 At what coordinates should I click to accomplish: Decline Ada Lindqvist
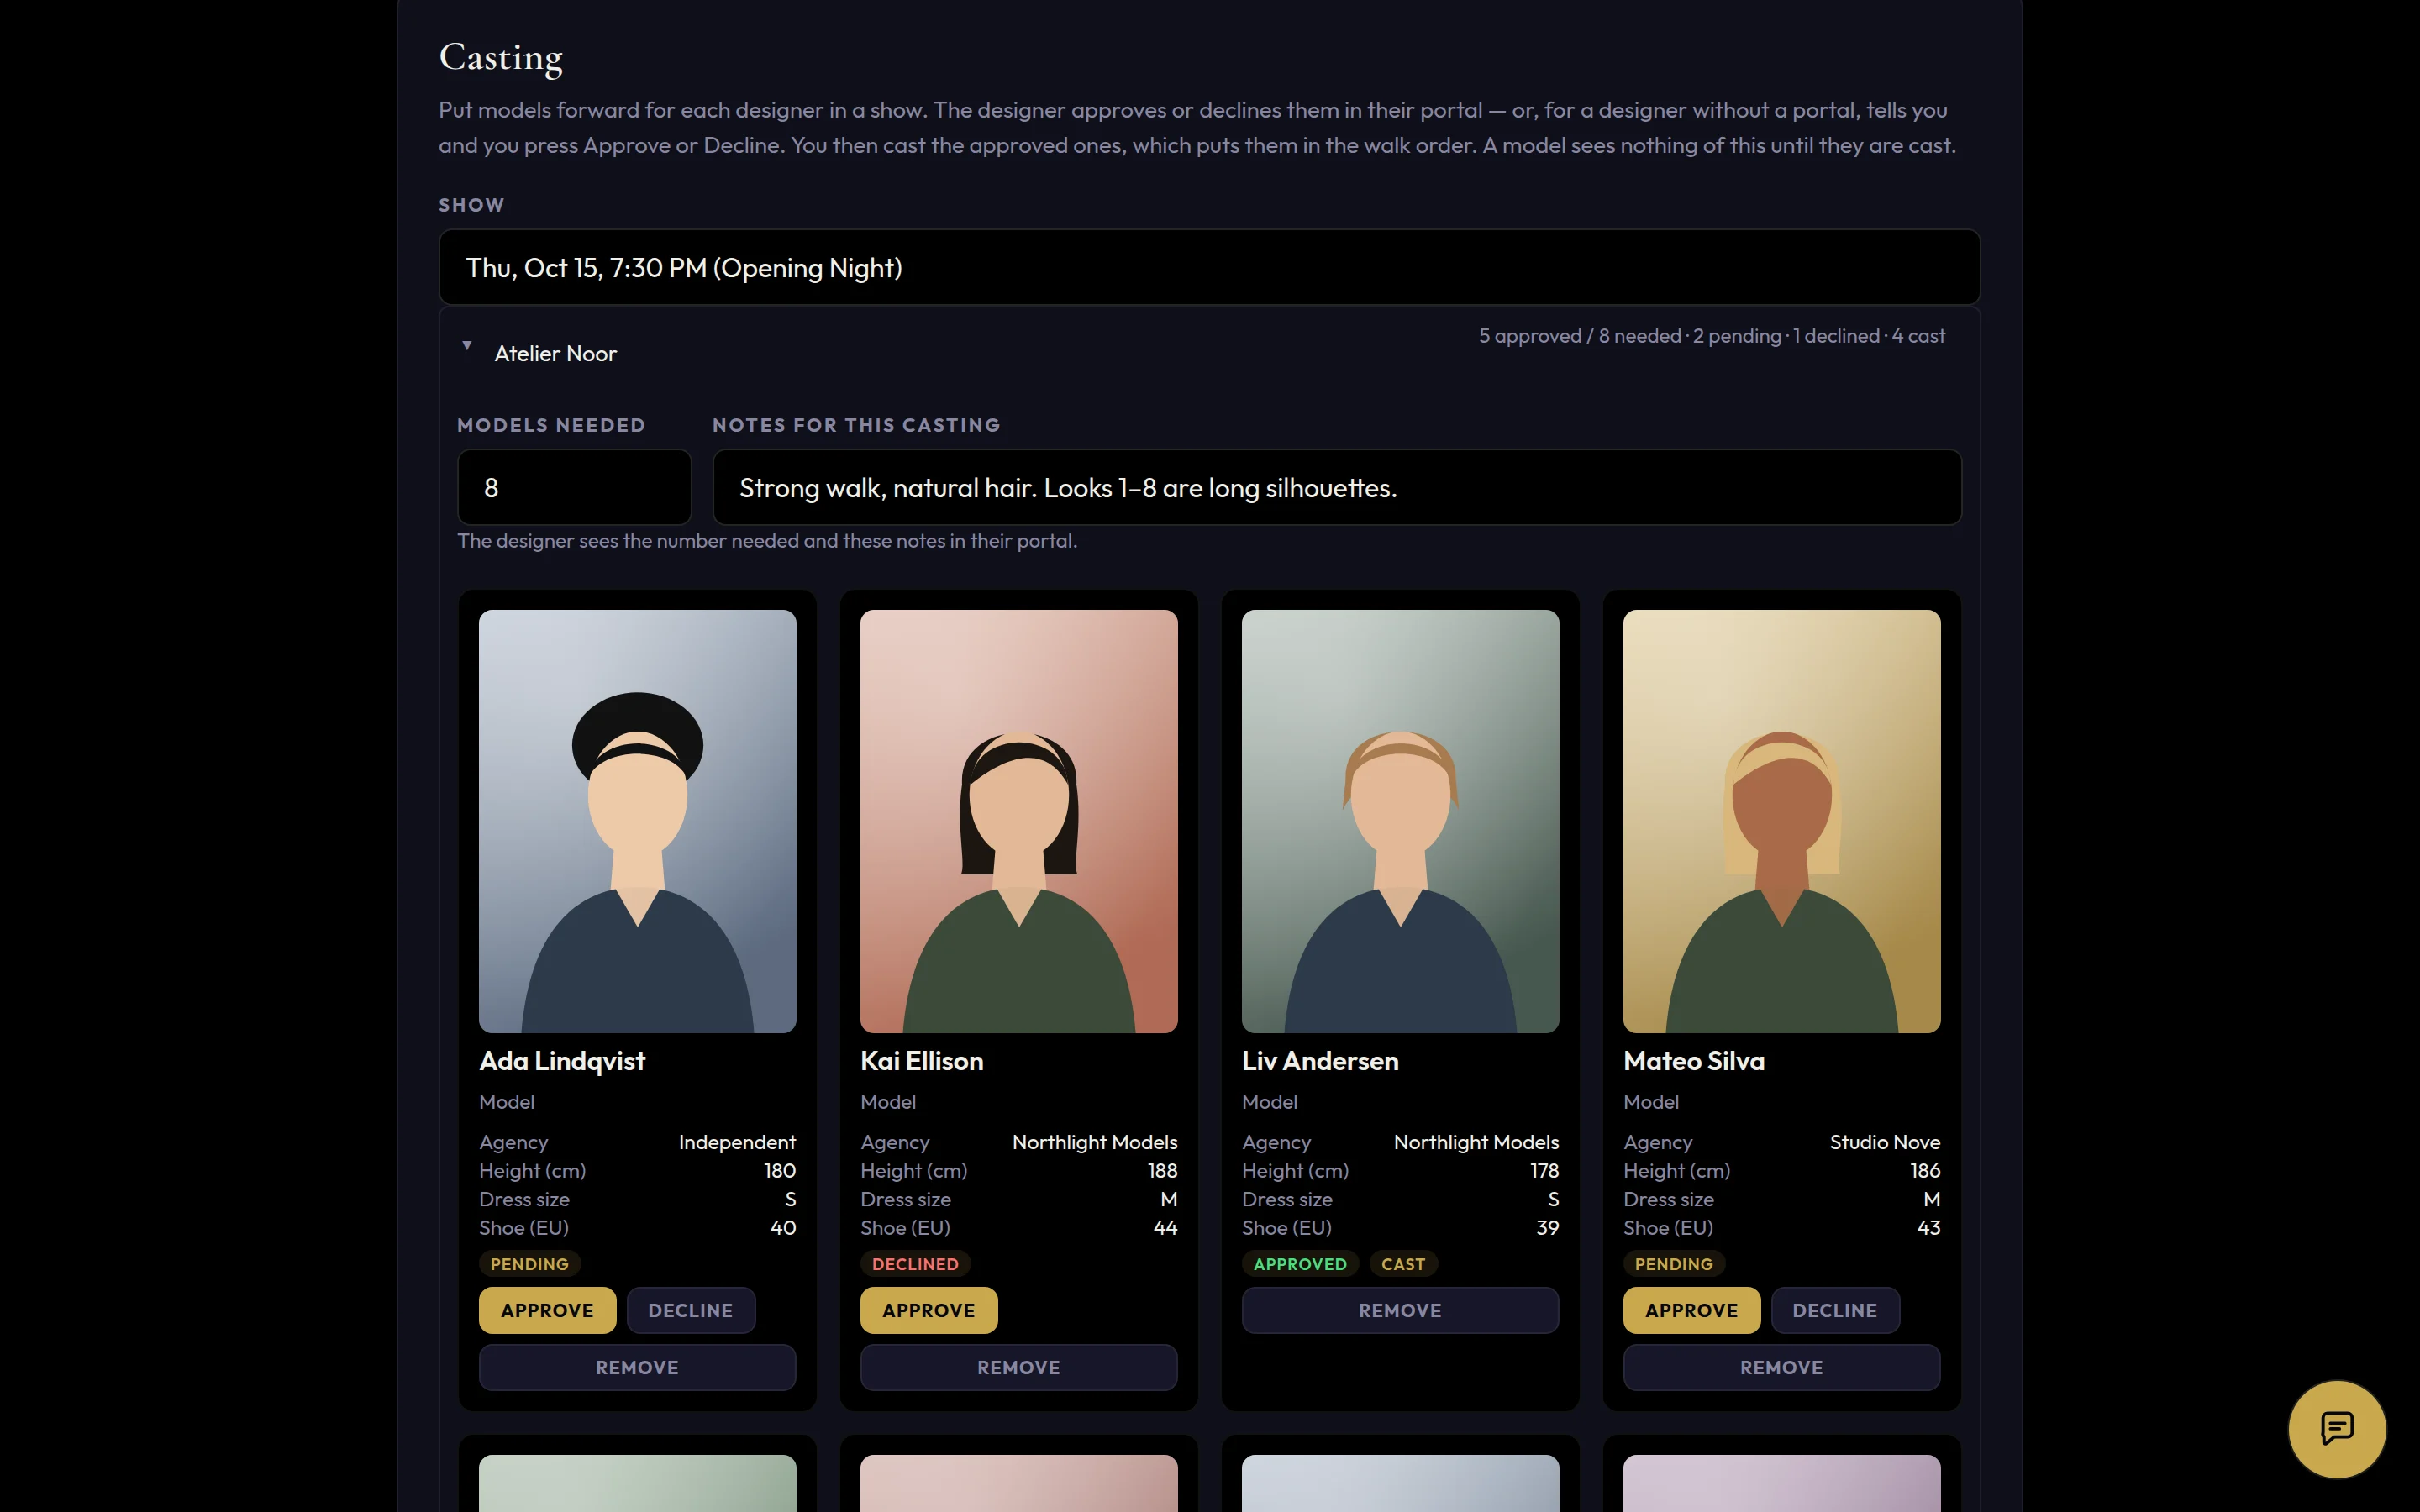(691, 1310)
